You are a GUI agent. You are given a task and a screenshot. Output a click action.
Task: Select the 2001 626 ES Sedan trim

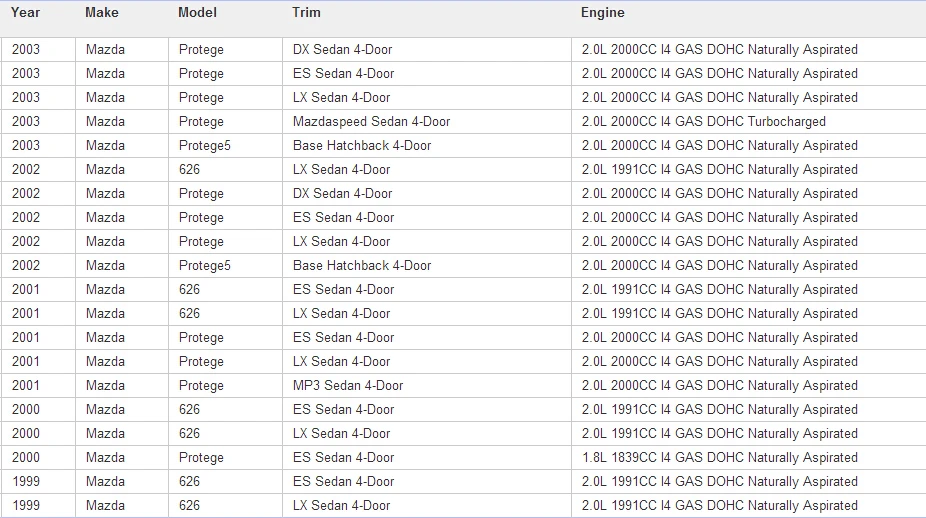coord(427,289)
